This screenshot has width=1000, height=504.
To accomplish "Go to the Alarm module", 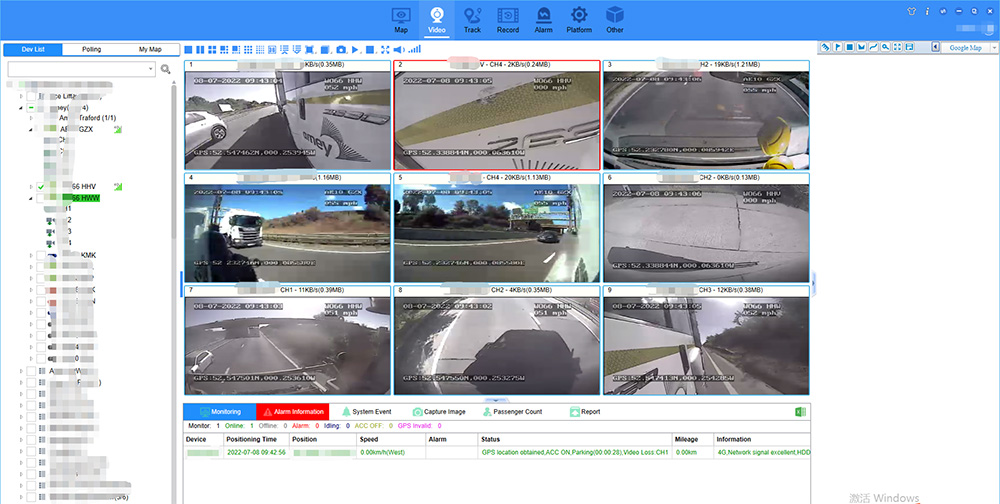I will [543, 18].
